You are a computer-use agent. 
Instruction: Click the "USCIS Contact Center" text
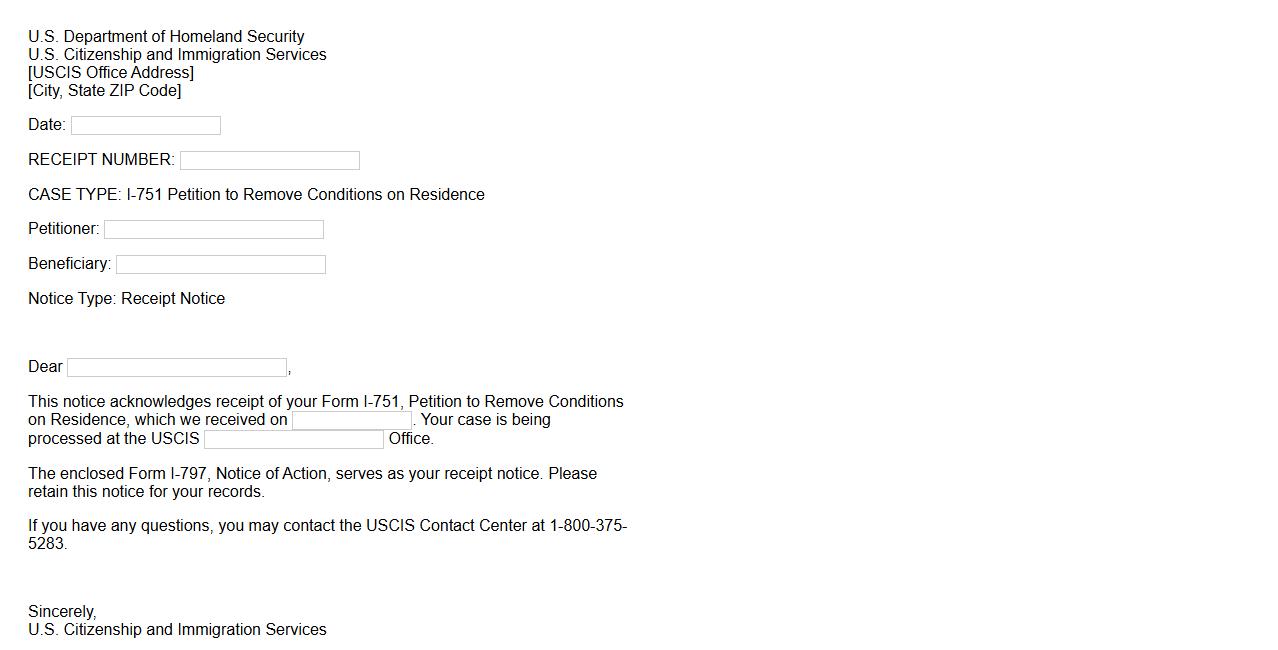pos(447,526)
